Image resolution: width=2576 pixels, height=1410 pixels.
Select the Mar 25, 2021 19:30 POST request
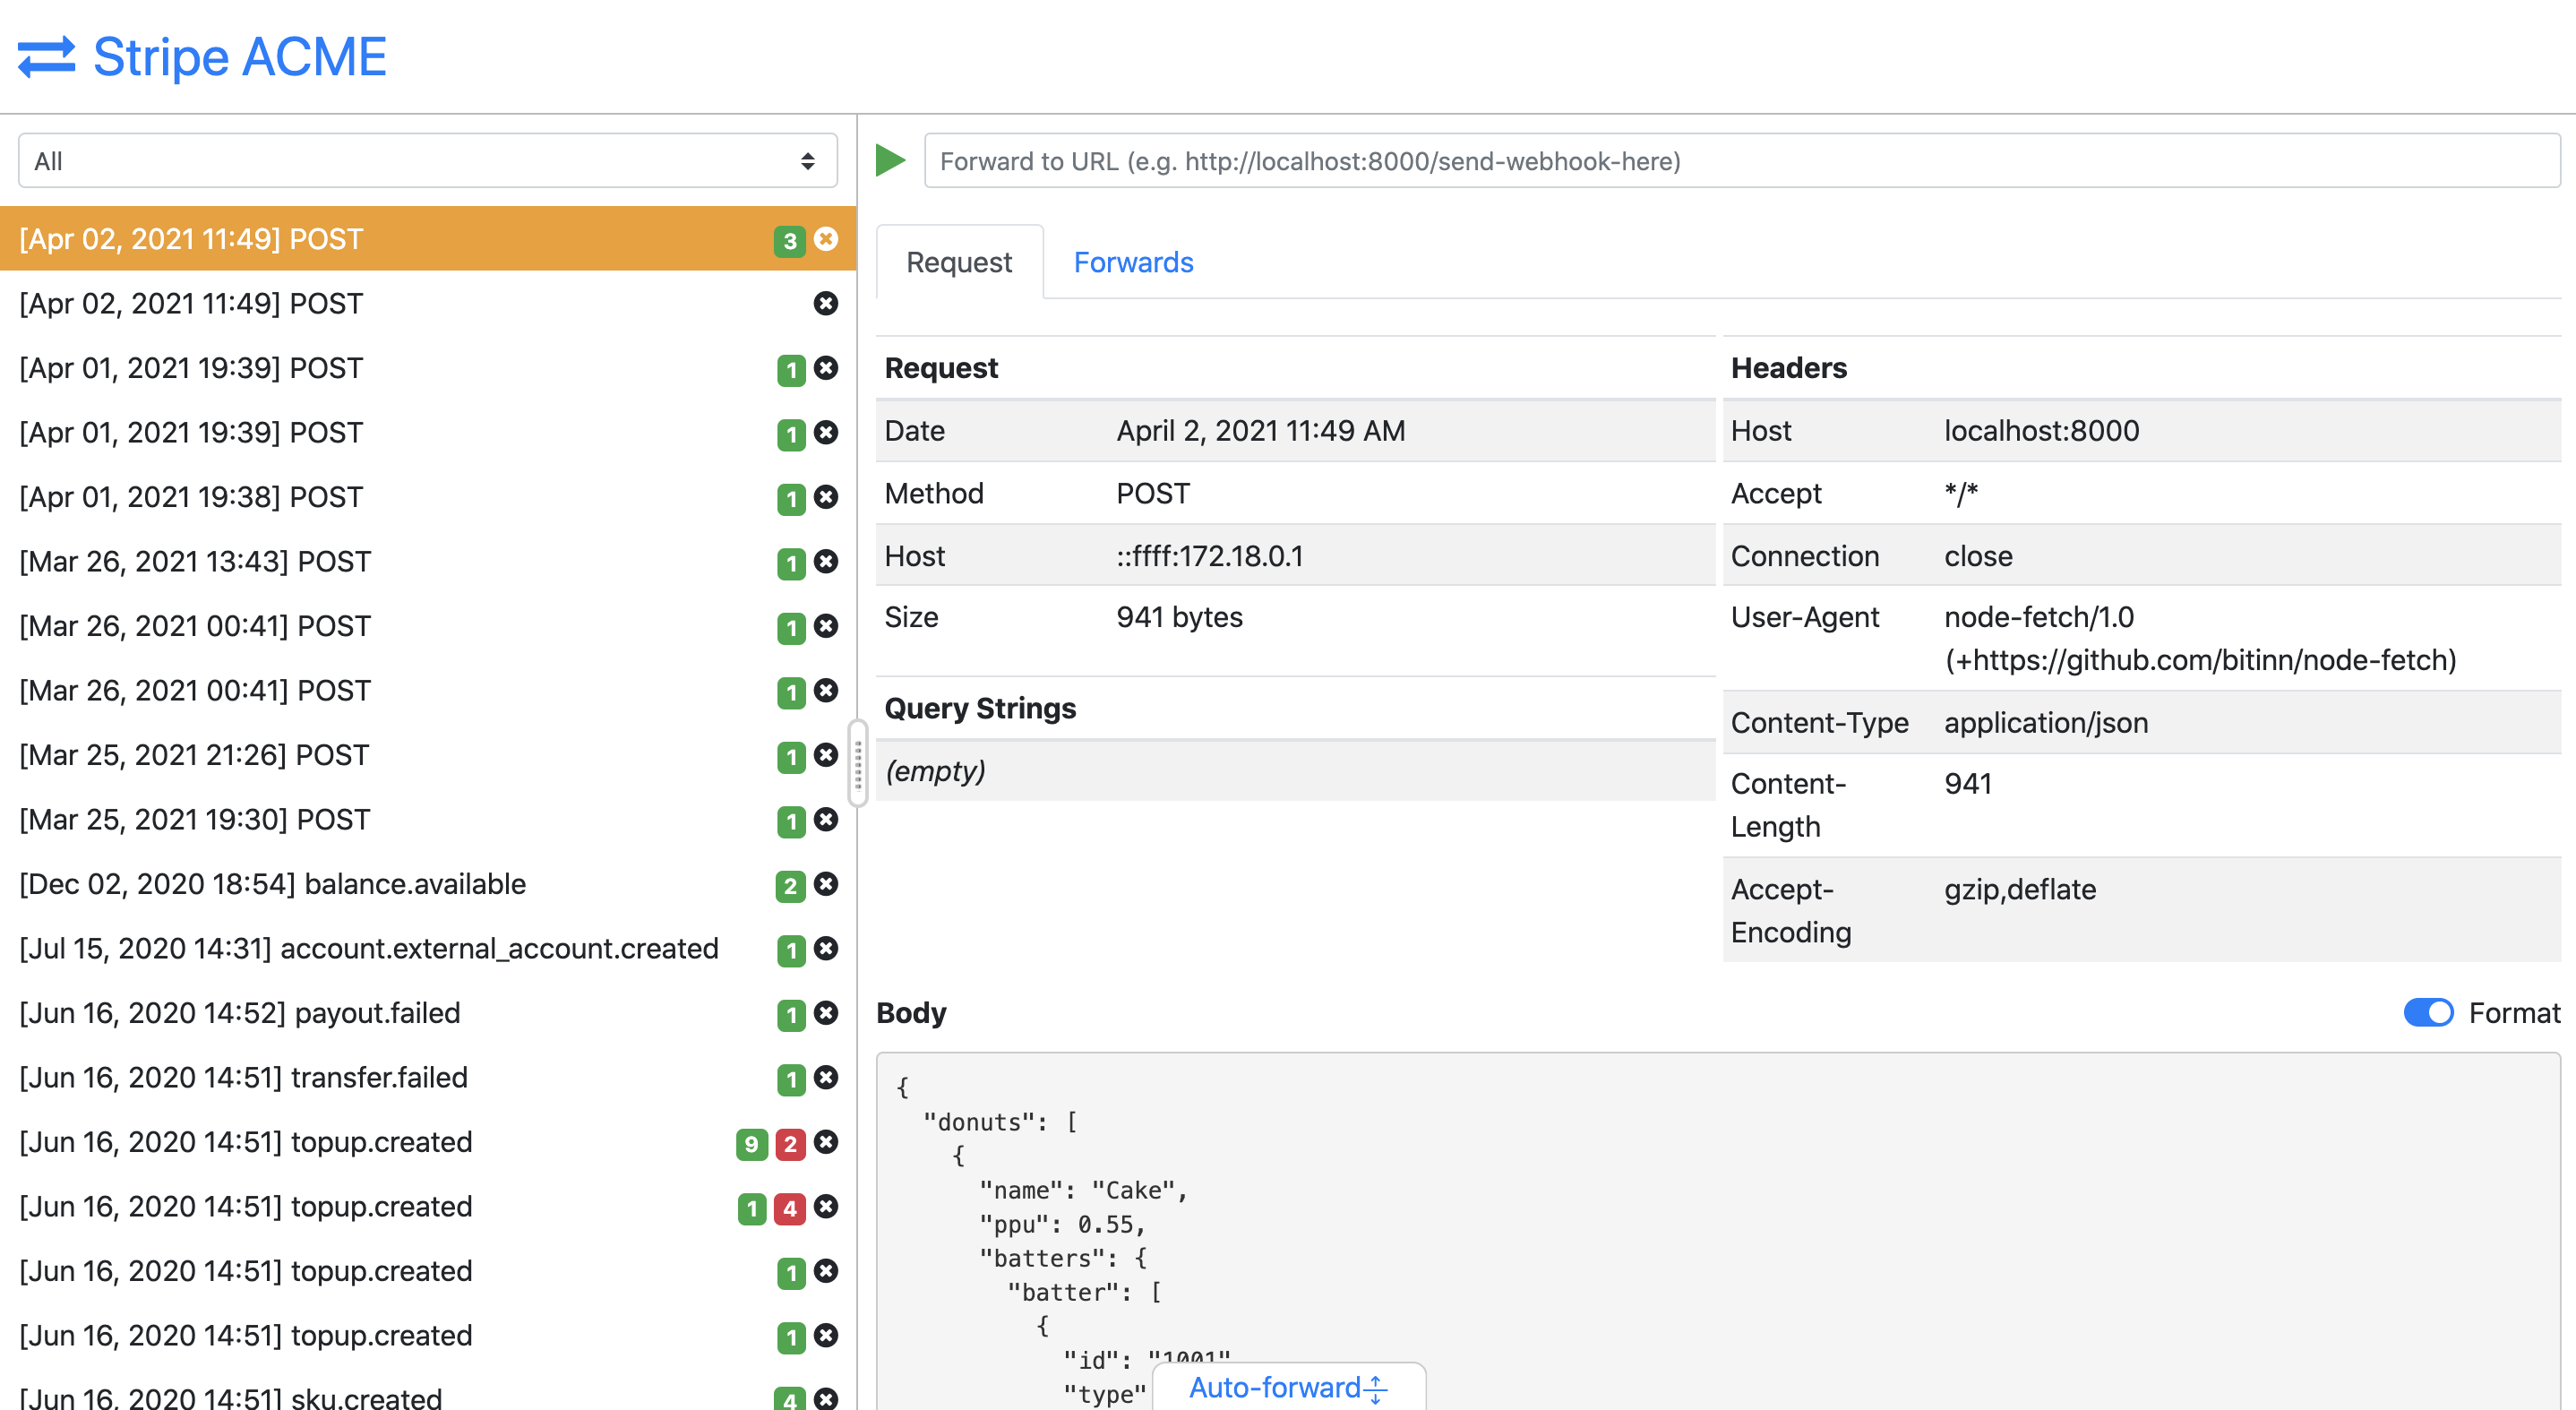(428, 819)
